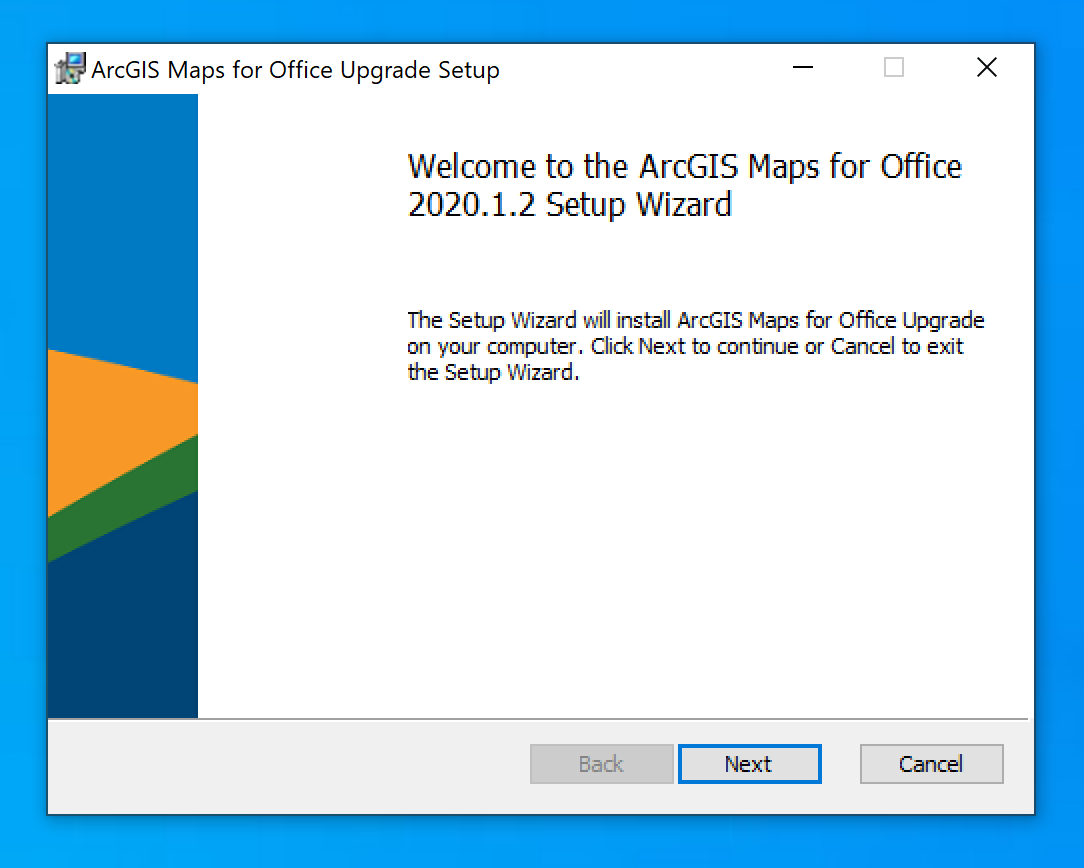Click the "Welcome to the ArcGIS Maps" heading line
Screen dimensions: 1084x868
684,166
